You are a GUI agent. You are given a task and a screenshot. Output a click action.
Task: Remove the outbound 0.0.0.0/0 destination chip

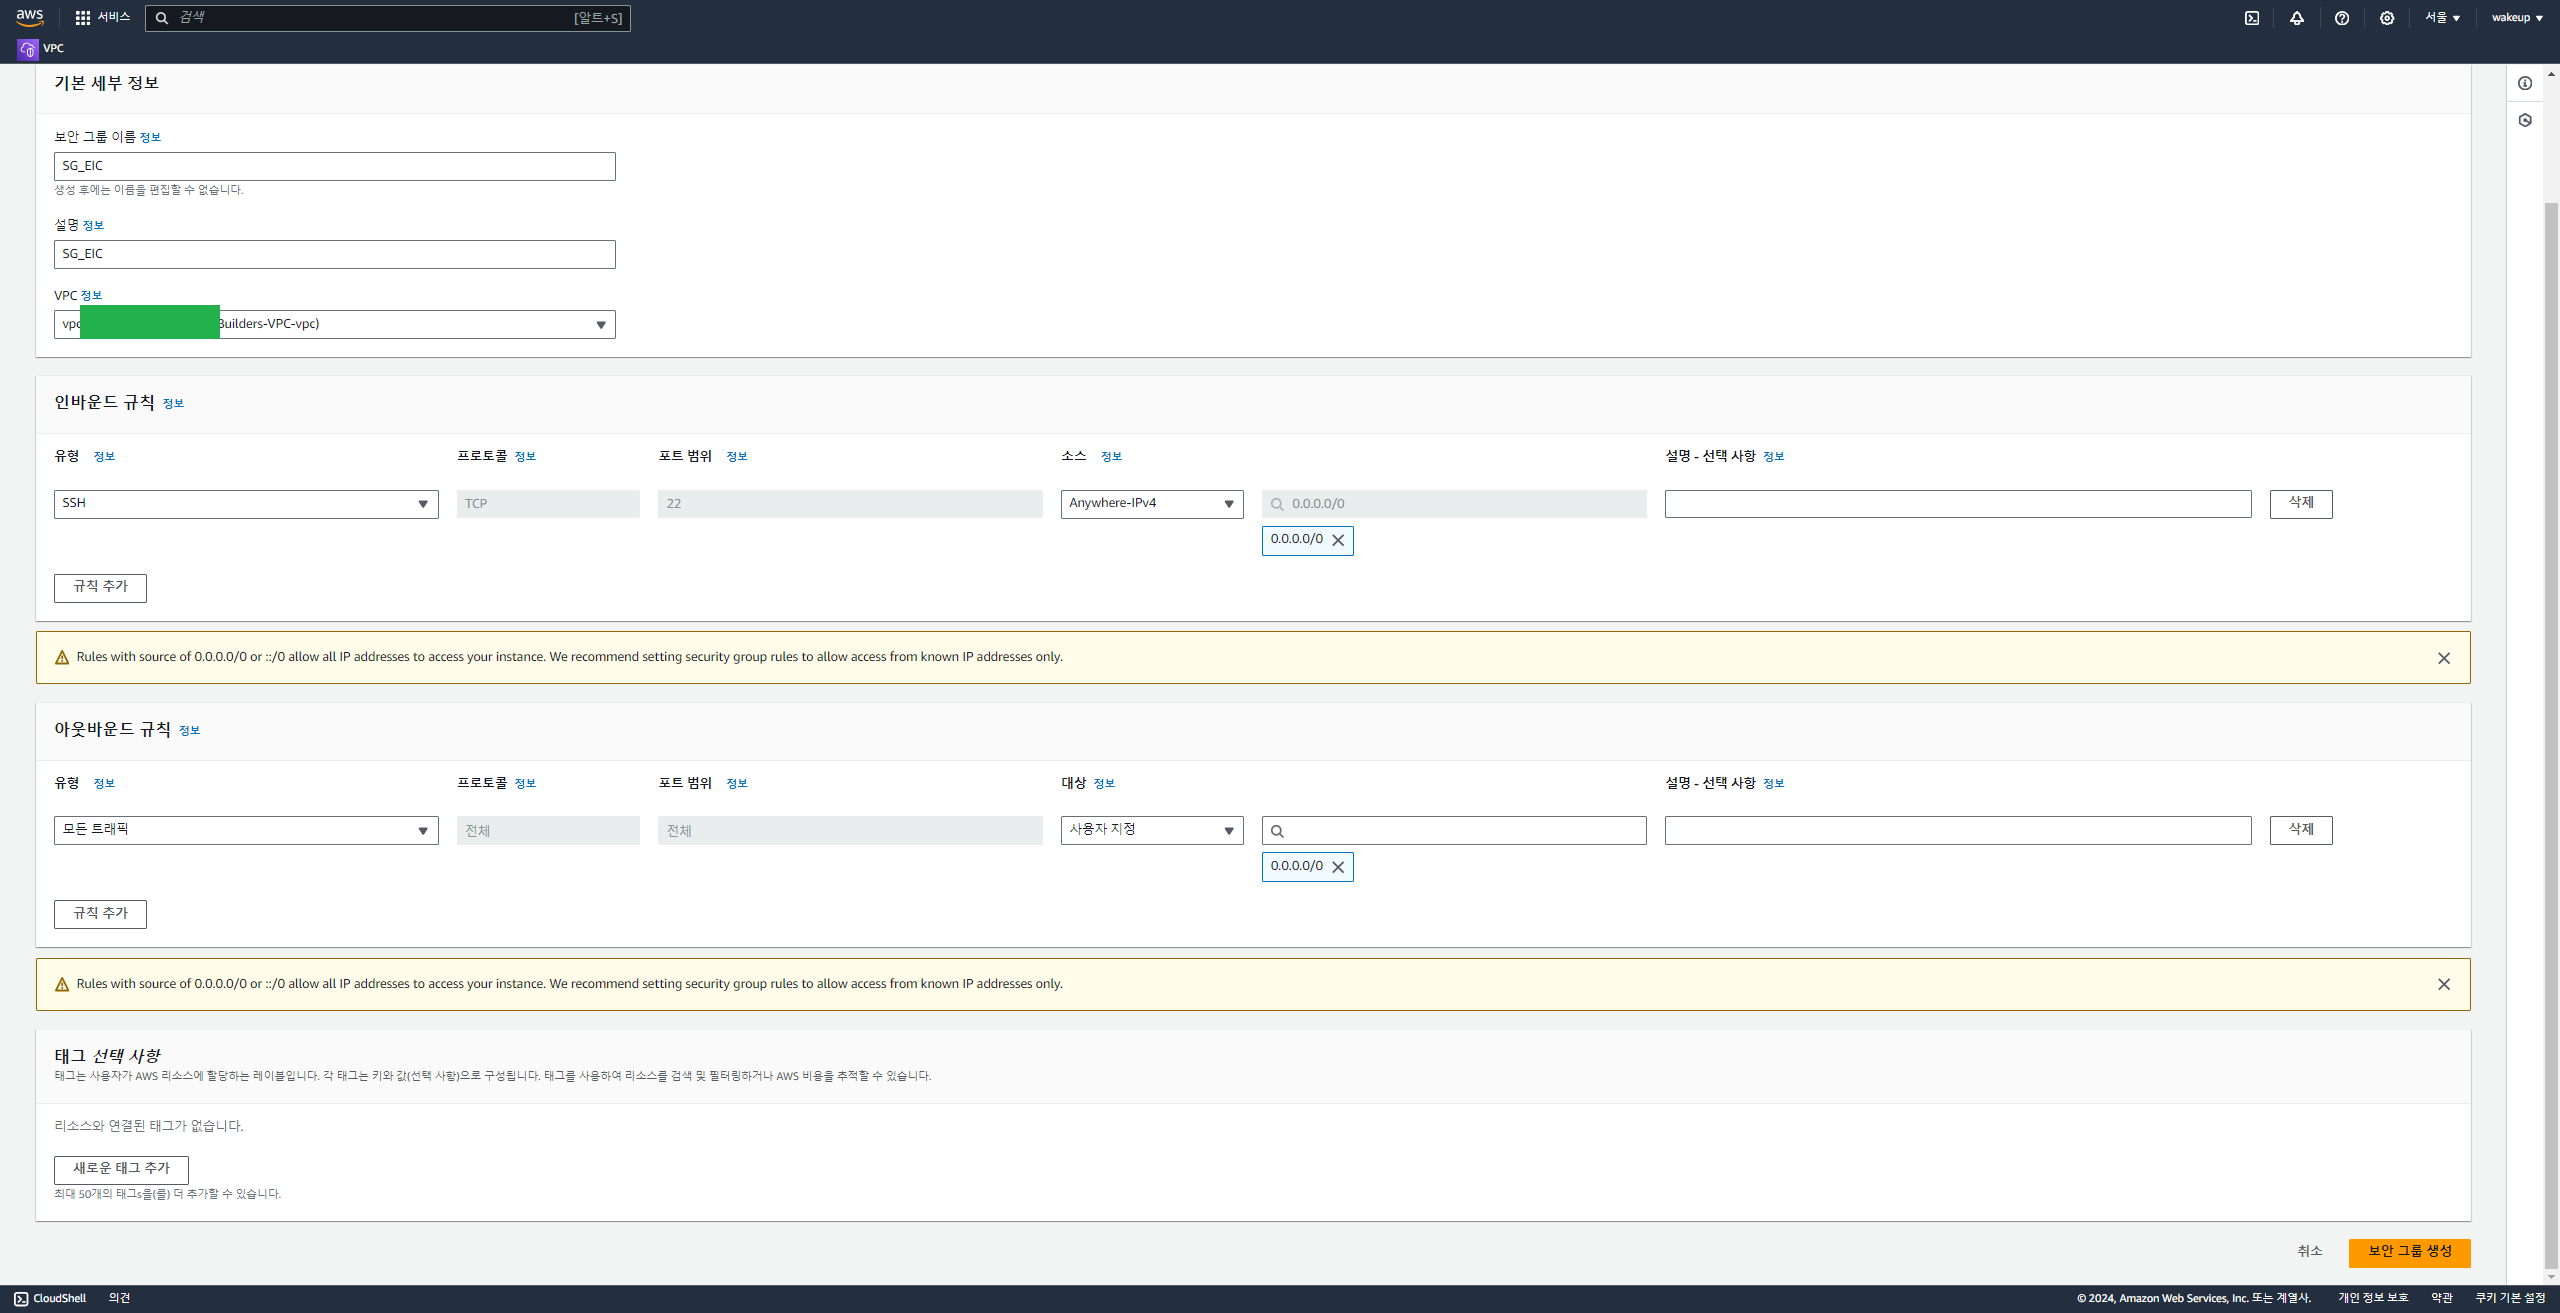1338,867
